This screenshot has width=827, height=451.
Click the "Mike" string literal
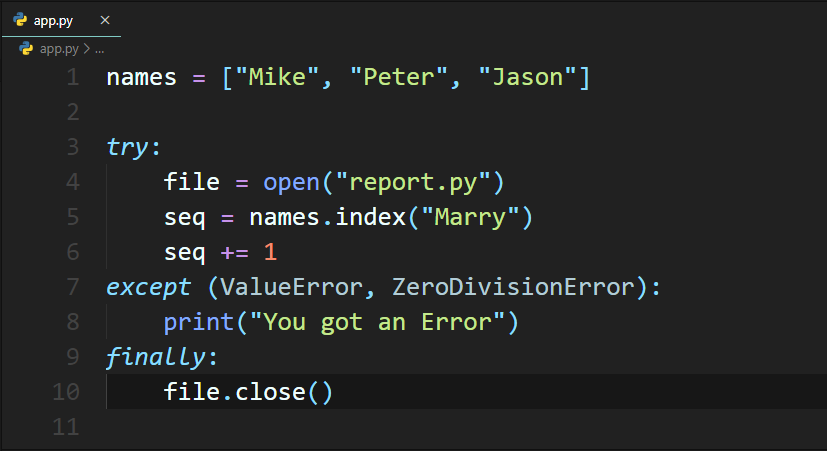277,77
